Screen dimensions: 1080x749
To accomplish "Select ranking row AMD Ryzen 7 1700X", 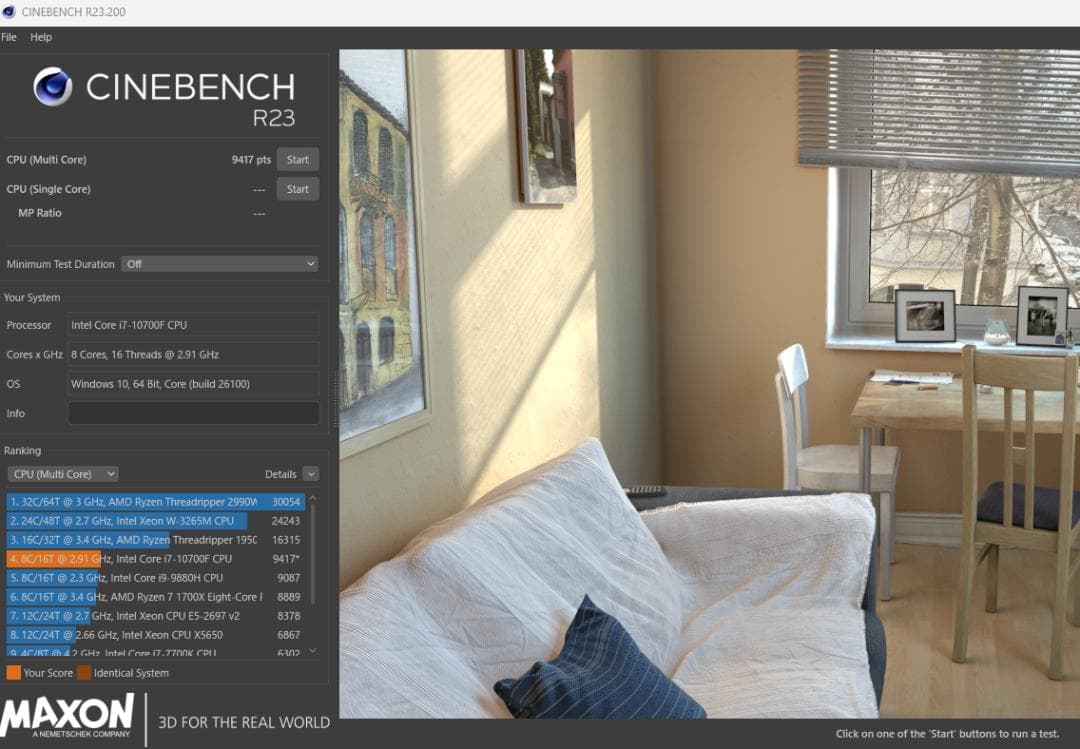I will pos(156,597).
